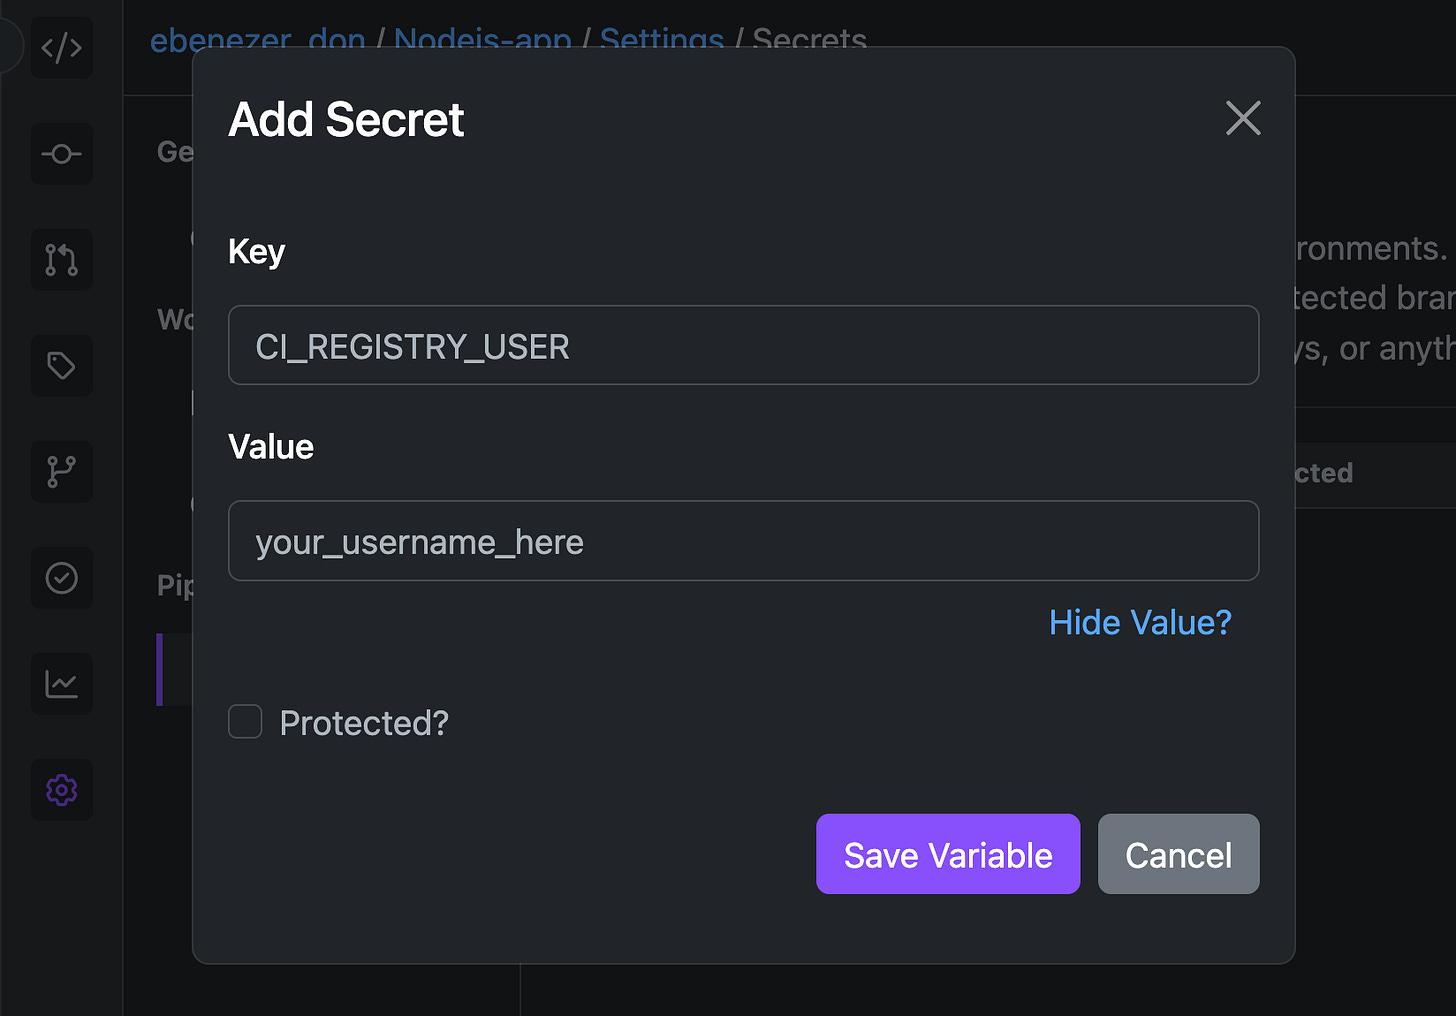Open the pipelines checkmark icon in sidebar

[62, 578]
